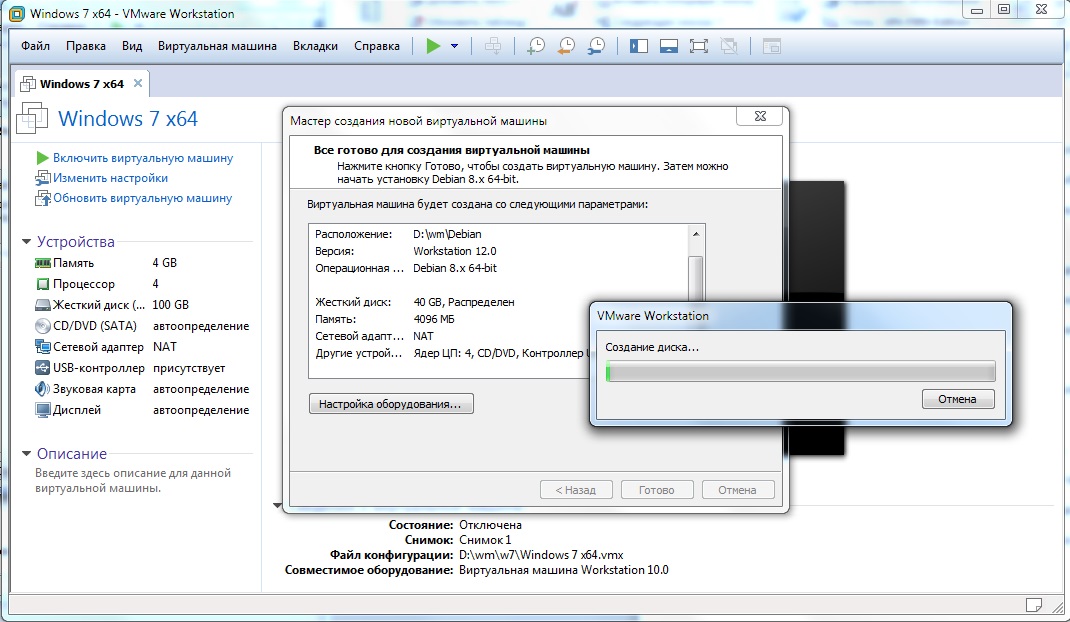Minimize the VMware Workstation window
This screenshot has width=1070, height=622.
[x=977, y=10]
